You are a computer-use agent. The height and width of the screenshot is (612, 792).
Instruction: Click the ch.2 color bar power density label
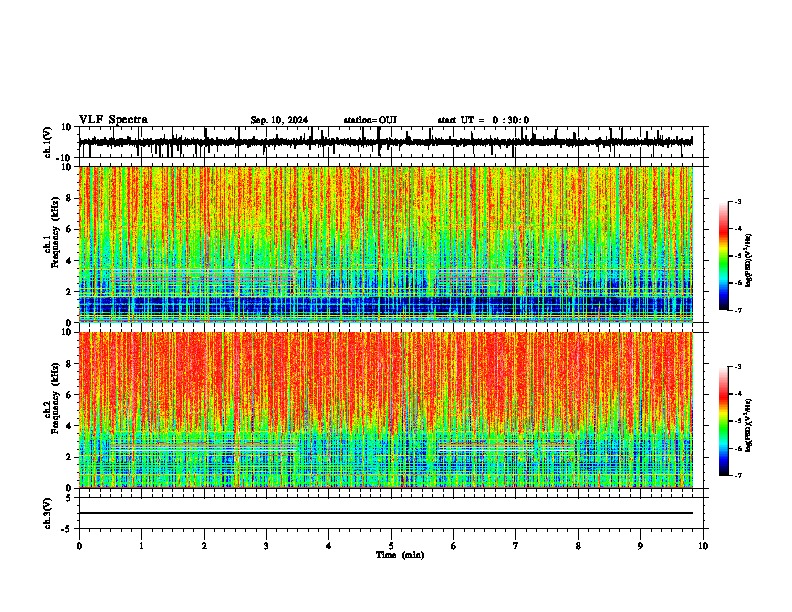click(x=749, y=426)
